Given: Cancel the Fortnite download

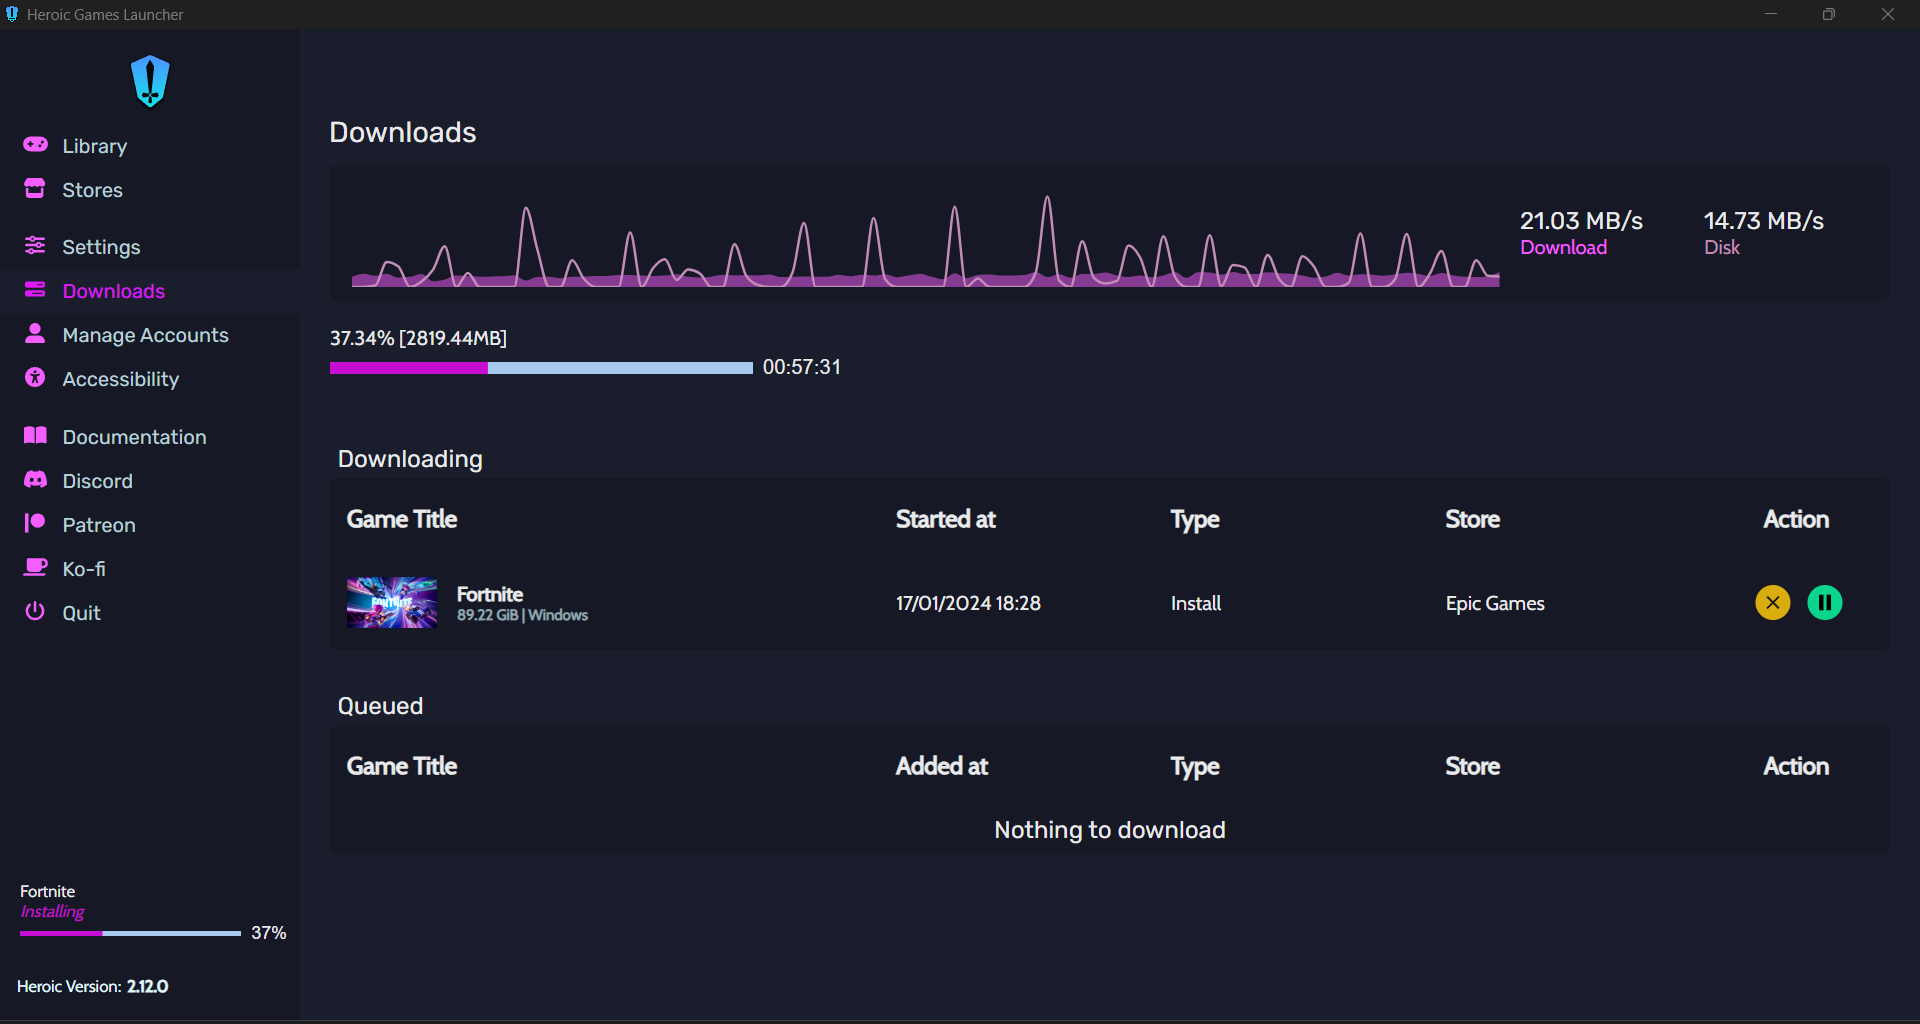Looking at the screenshot, I should [1772, 603].
